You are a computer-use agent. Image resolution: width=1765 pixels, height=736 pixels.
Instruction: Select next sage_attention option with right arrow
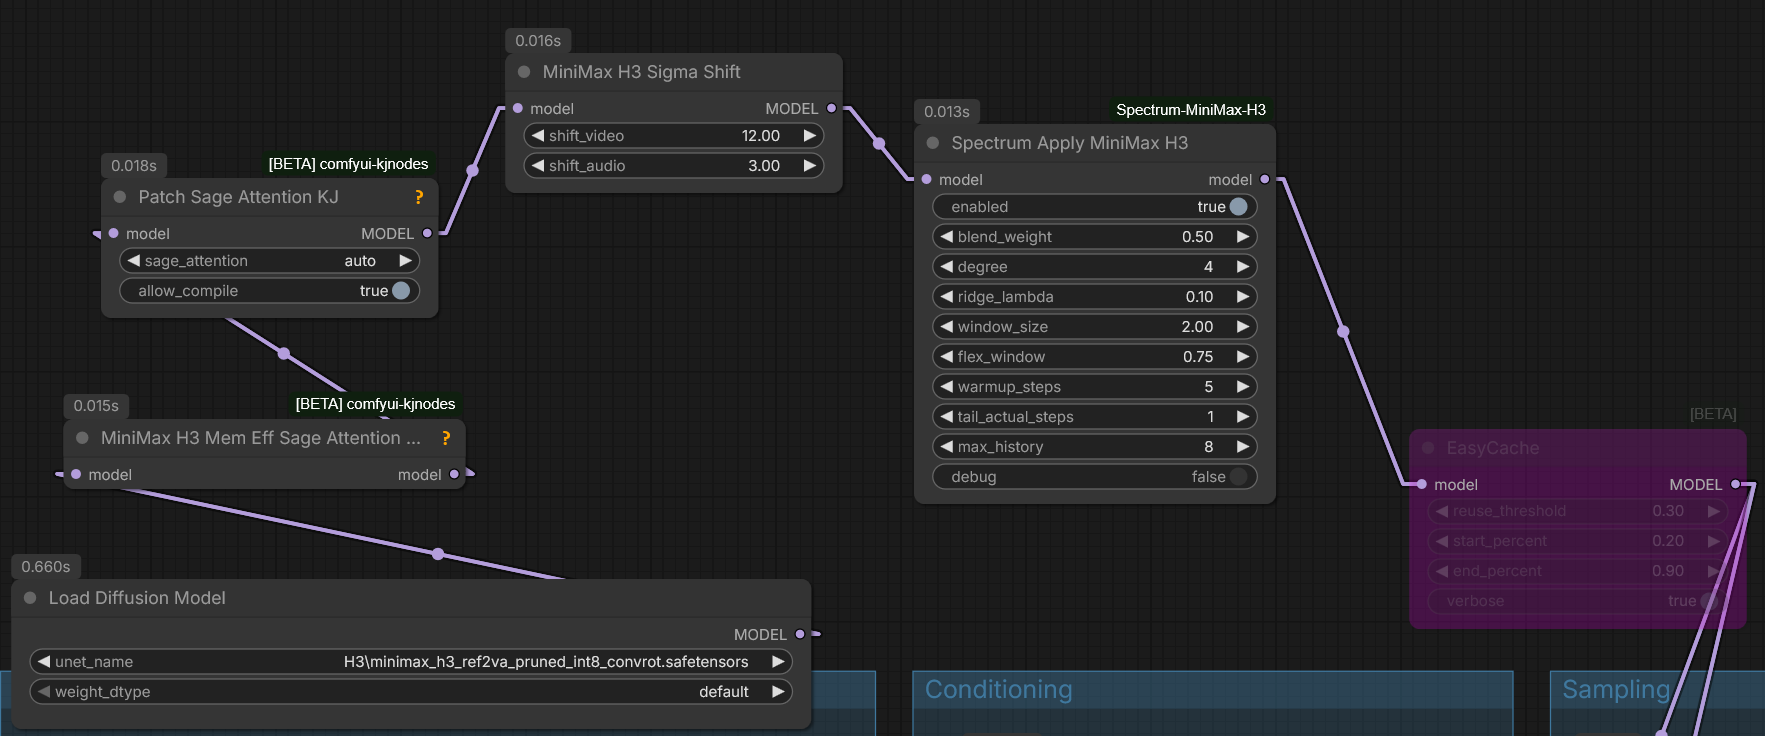tap(405, 260)
